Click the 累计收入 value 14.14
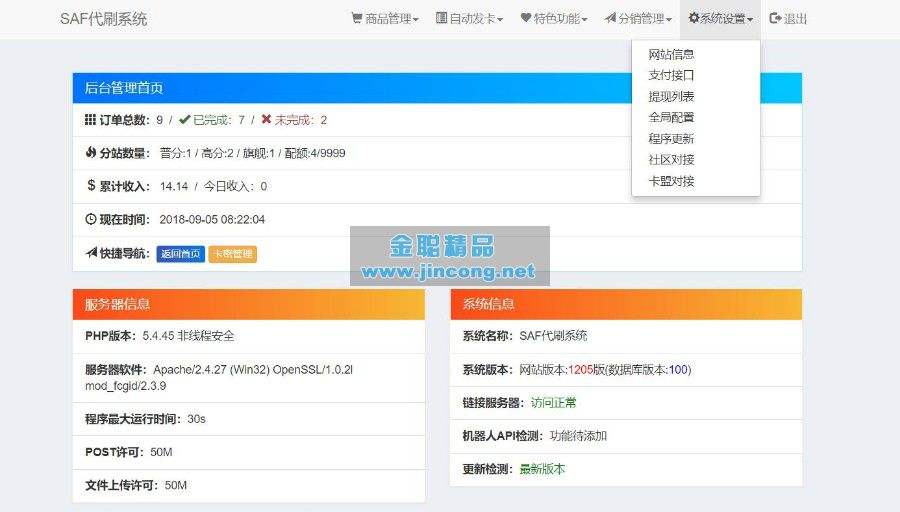 (x=174, y=186)
